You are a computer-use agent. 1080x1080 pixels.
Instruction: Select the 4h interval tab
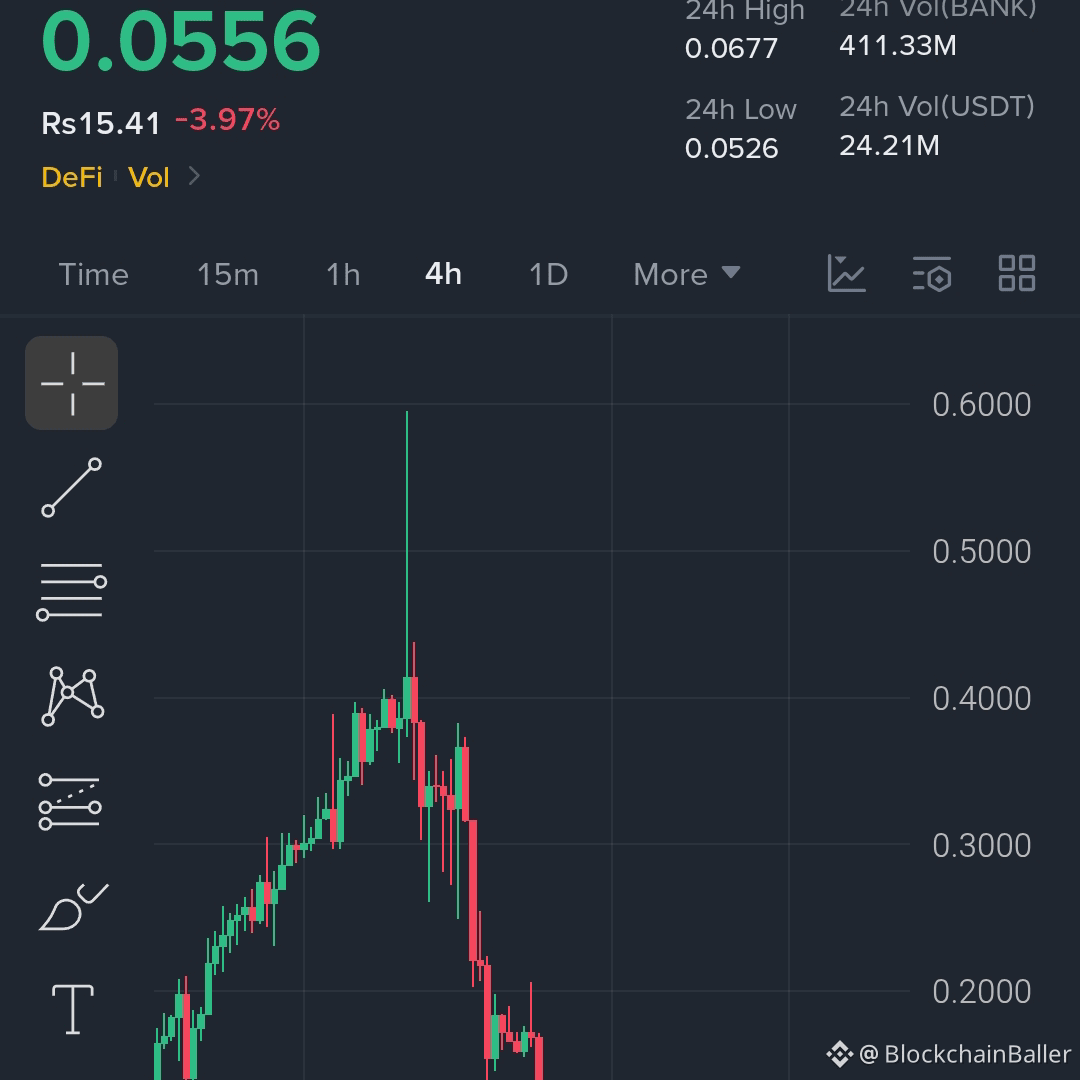point(444,273)
